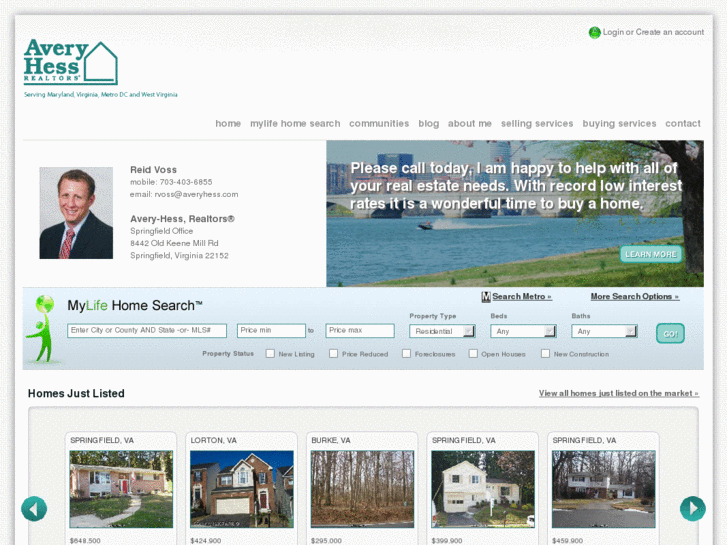The image size is (727, 545).
Task: Open Search Metro link
Action: 522,296
